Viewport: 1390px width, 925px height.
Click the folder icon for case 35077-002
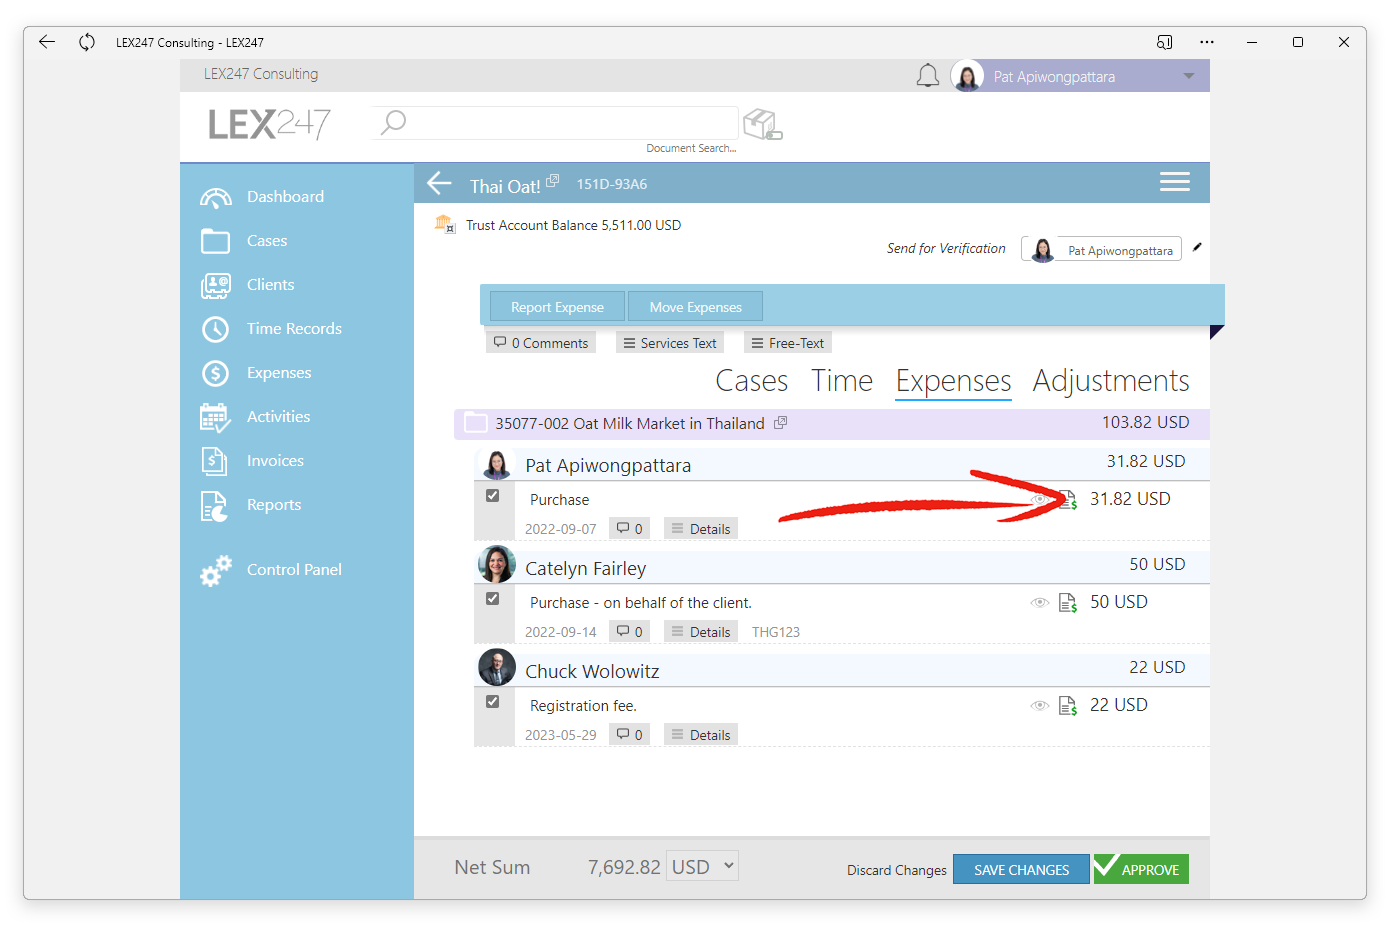click(x=475, y=423)
